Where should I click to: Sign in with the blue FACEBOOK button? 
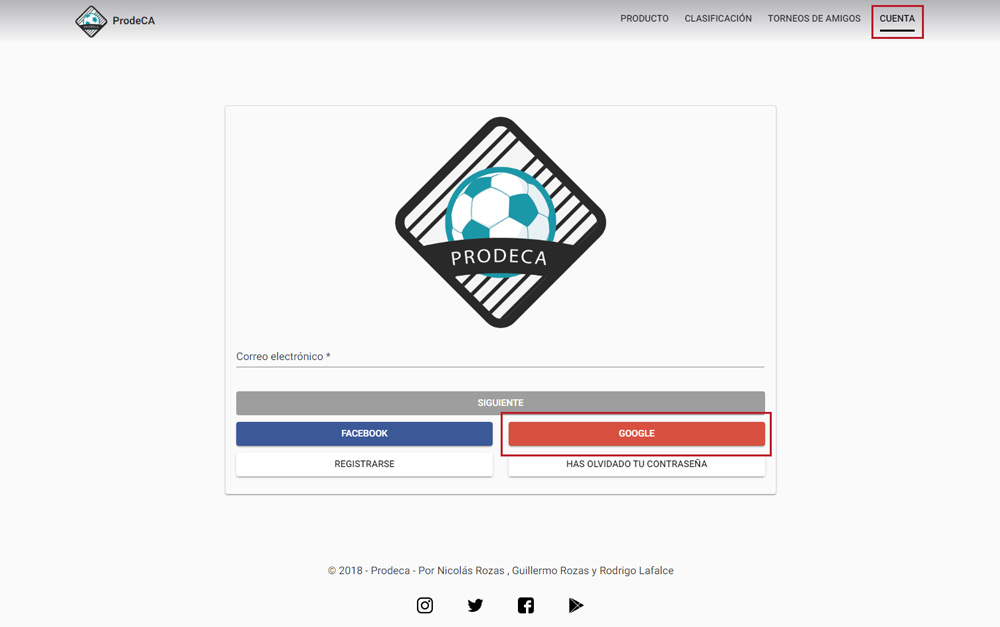pyautogui.click(x=364, y=434)
